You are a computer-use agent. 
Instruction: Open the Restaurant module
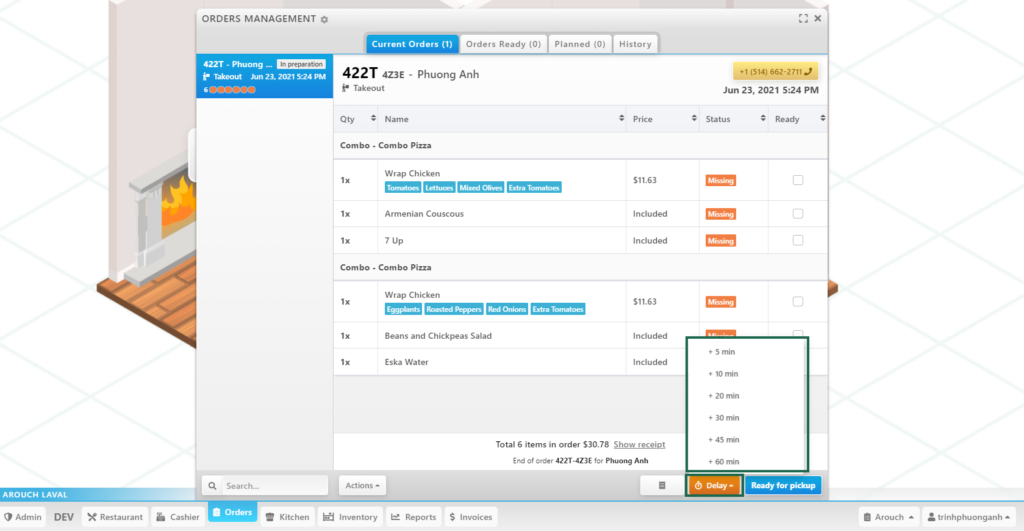[115, 517]
